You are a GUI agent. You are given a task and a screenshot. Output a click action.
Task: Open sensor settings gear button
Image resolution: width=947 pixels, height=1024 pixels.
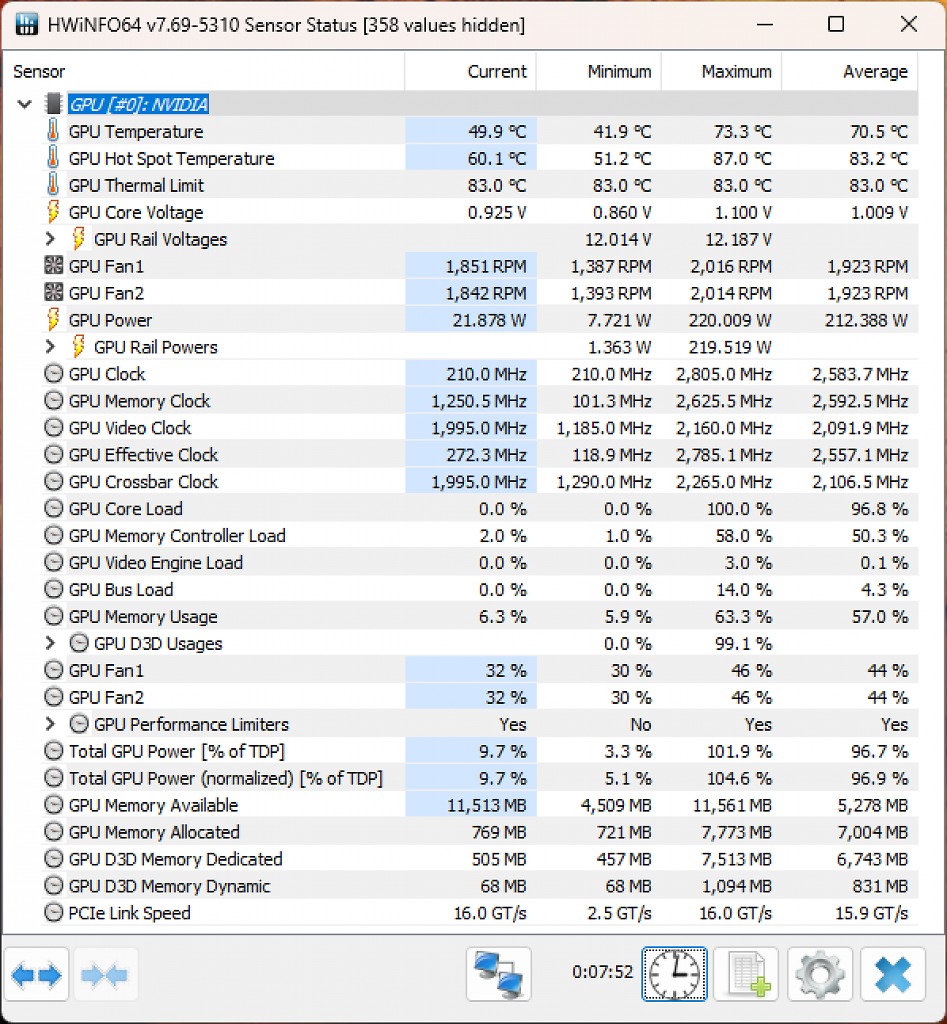(820, 974)
